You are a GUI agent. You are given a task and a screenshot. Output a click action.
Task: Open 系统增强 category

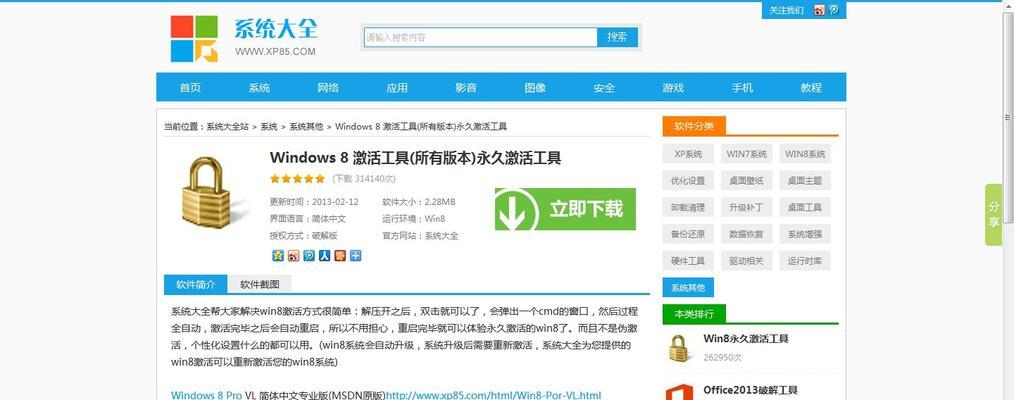coord(805,234)
